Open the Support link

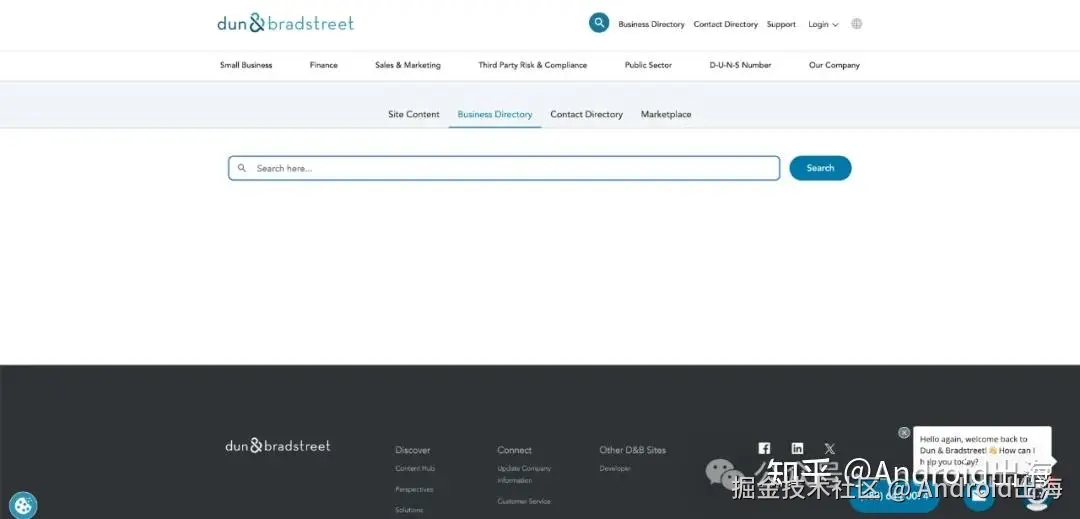pos(781,24)
